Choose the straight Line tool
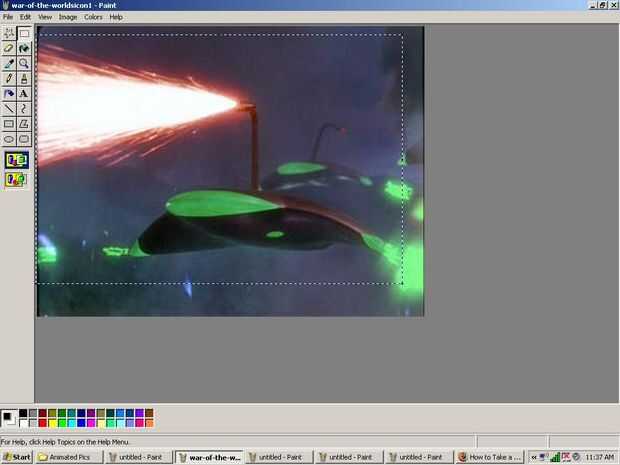Image resolution: width=620 pixels, height=465 pixels. click(9, 109)
